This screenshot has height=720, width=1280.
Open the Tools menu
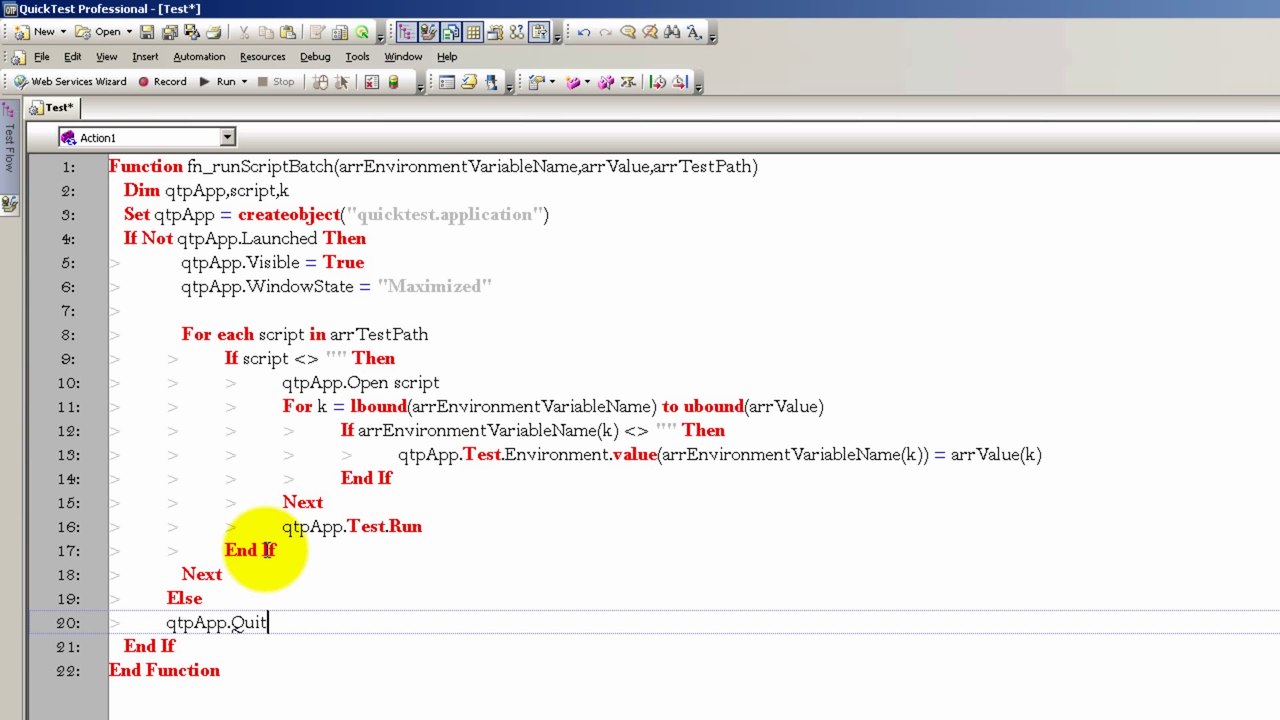pyautogui.click(x=357, y=57)
